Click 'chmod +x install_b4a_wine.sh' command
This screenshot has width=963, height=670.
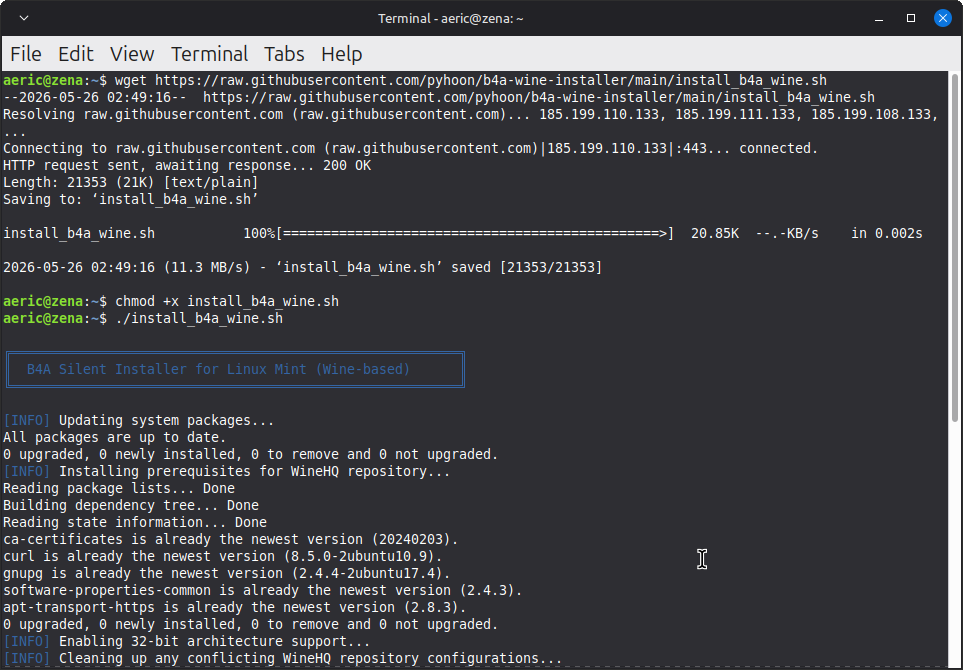(227, 302)
